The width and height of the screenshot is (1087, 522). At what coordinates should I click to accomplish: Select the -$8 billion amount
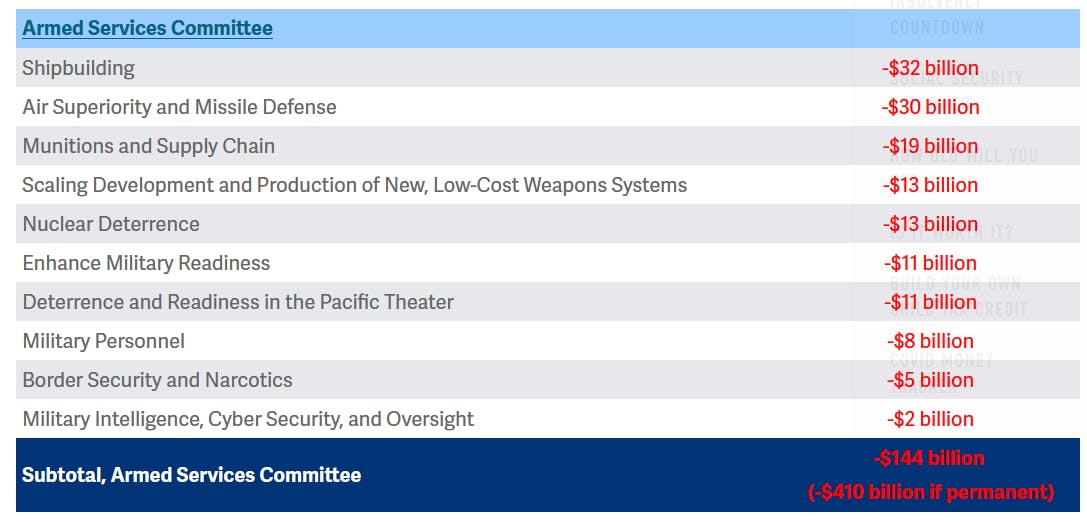(930, 341)
